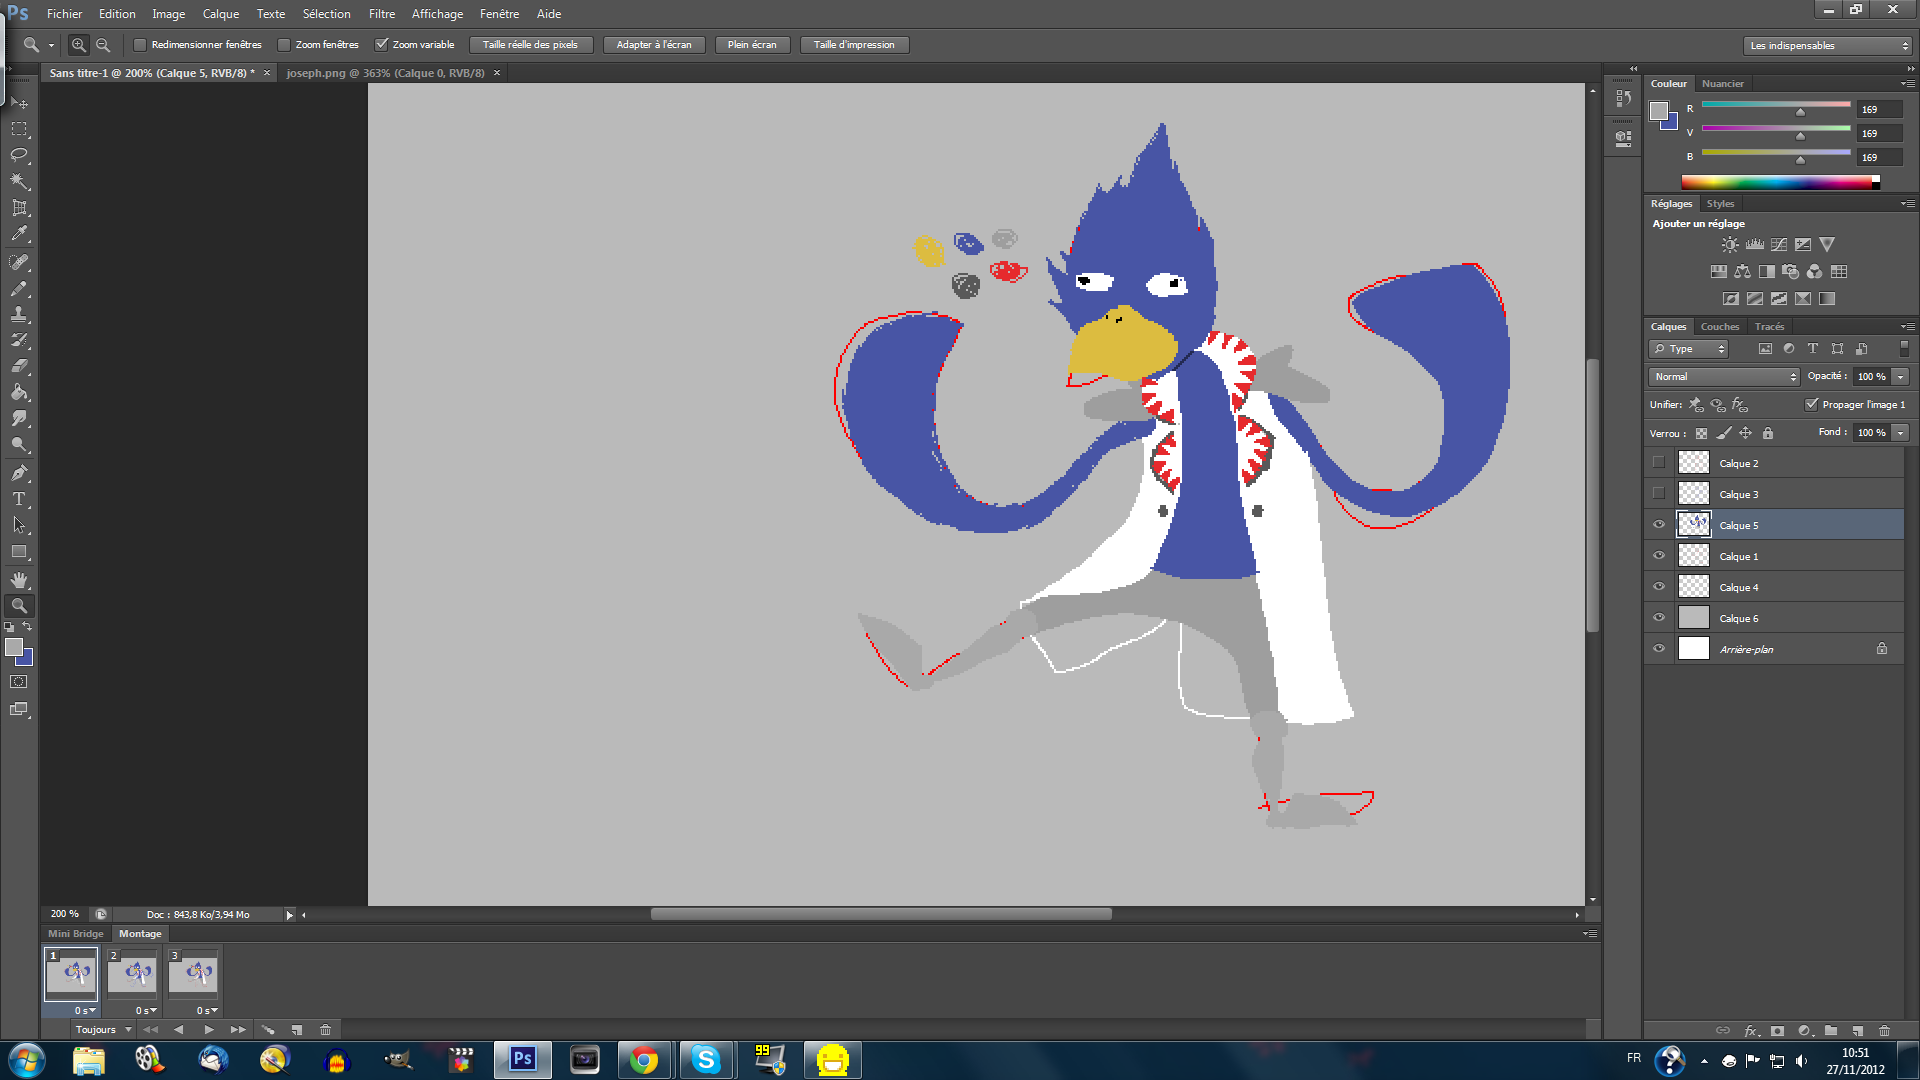The width and height of the screenshot is (1920, 1080).
Task: Select the Hand tool
Action: click(x=19, y=580)
